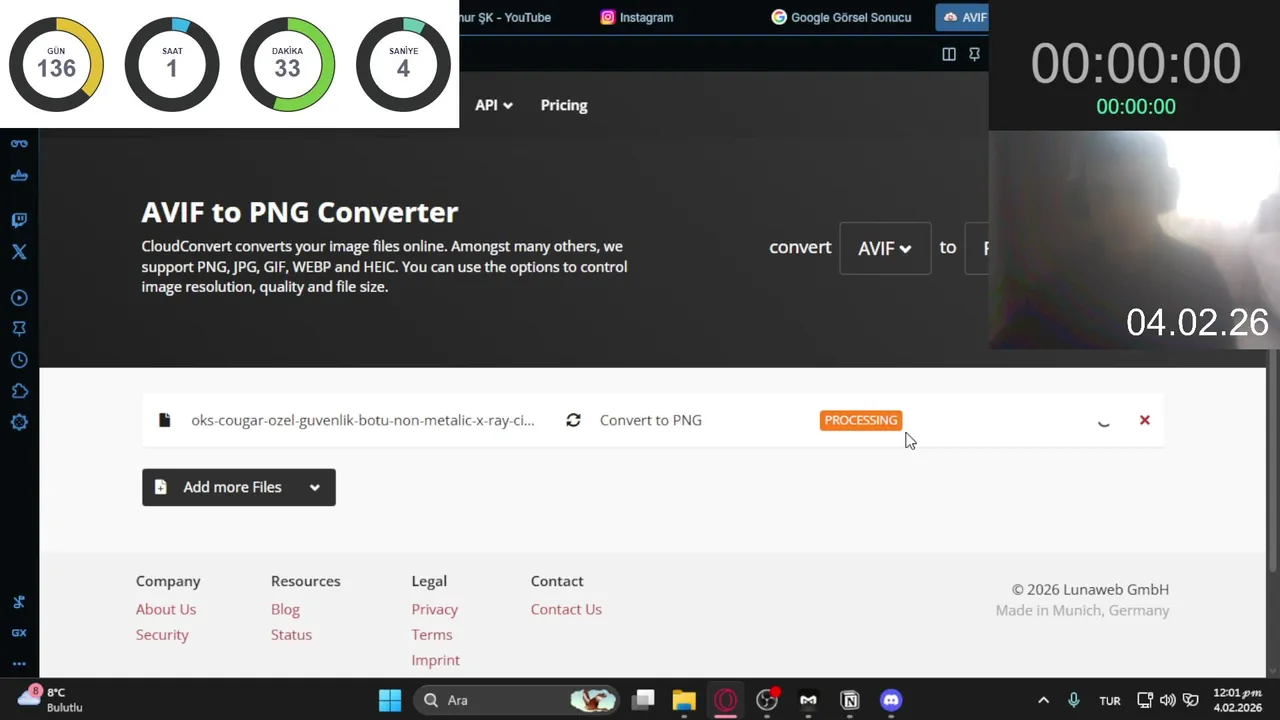
Task: Click the Opera GX taskbar icon
Action: tap(726, 700)
